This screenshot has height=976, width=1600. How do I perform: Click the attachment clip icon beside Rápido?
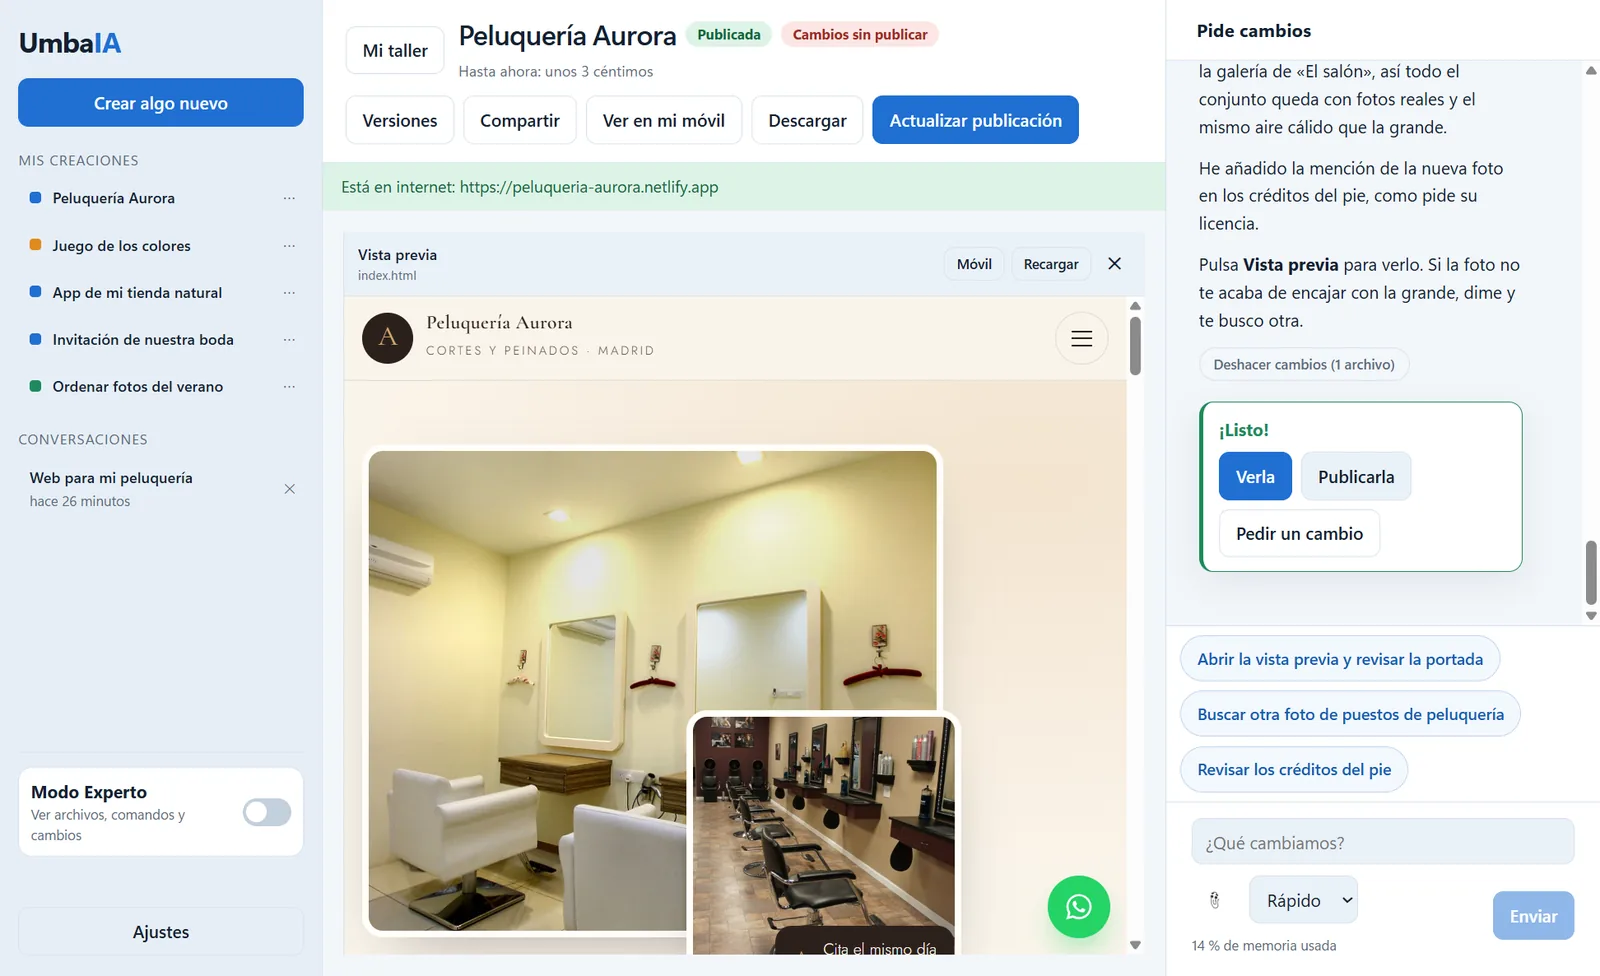pos(1214,900)
